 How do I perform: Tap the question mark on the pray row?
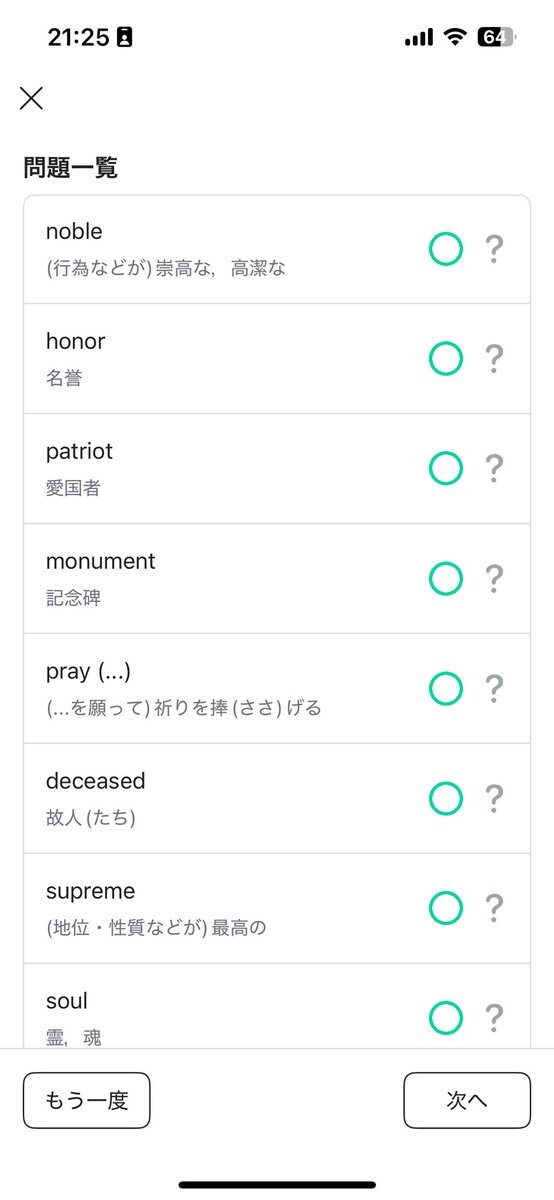click(493, 688)
